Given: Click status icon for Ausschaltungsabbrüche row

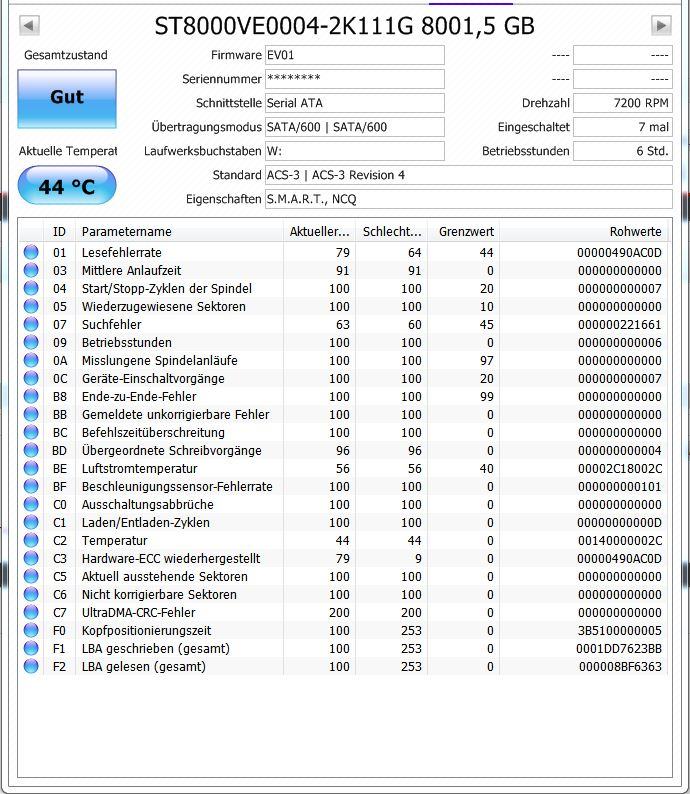Looking at the screenshot, I should [31, 504].
